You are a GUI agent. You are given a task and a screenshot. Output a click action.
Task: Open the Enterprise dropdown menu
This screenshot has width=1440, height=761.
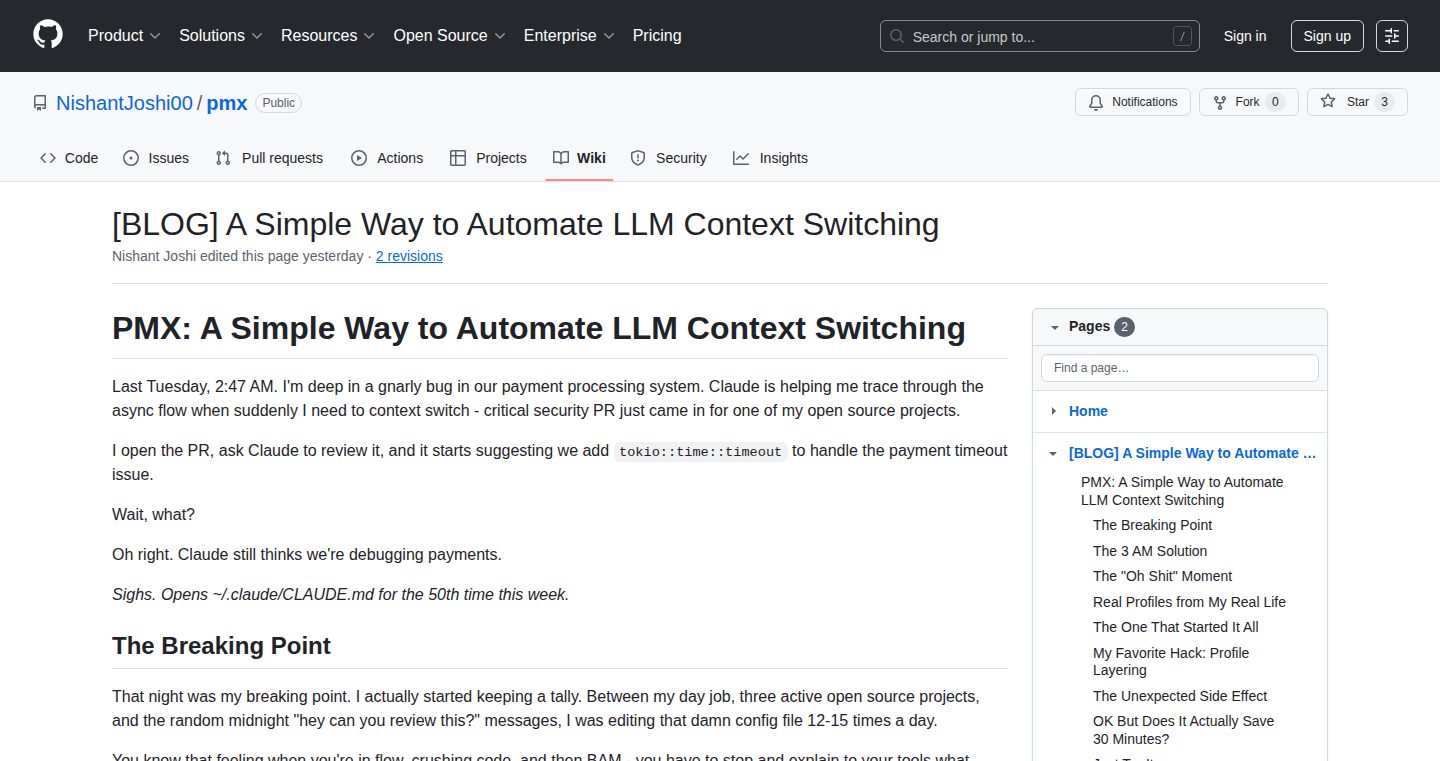[x=569, y=36]
